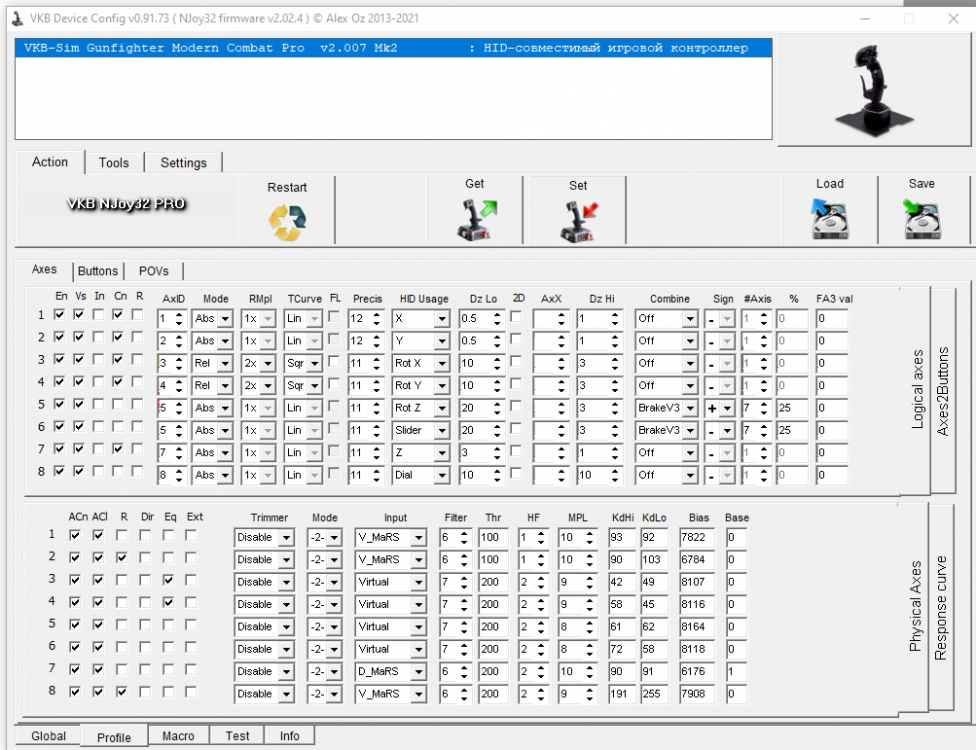The width and height of the screenshot is (976, 750).
Task: Toggle the Cn checkbox for logical axis 7
Action: [118, 449]
